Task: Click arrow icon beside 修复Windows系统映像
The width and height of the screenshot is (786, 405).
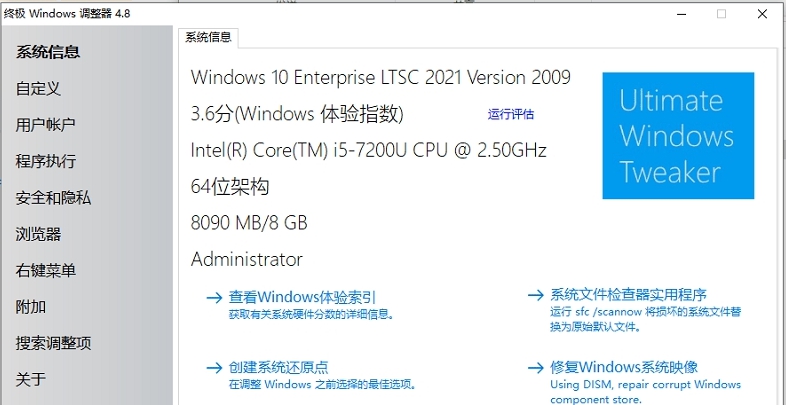Action: click(x=535, y=368)
